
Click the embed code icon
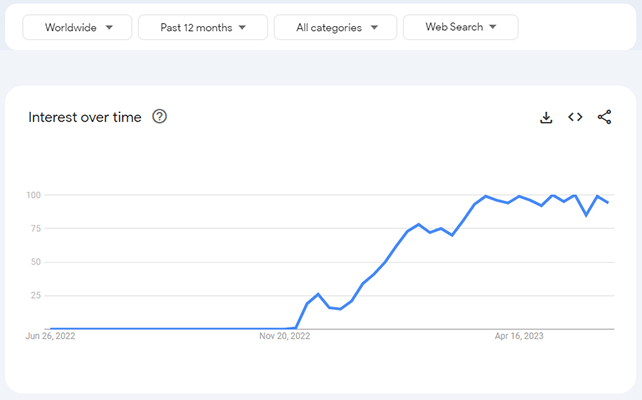point(575,117)
